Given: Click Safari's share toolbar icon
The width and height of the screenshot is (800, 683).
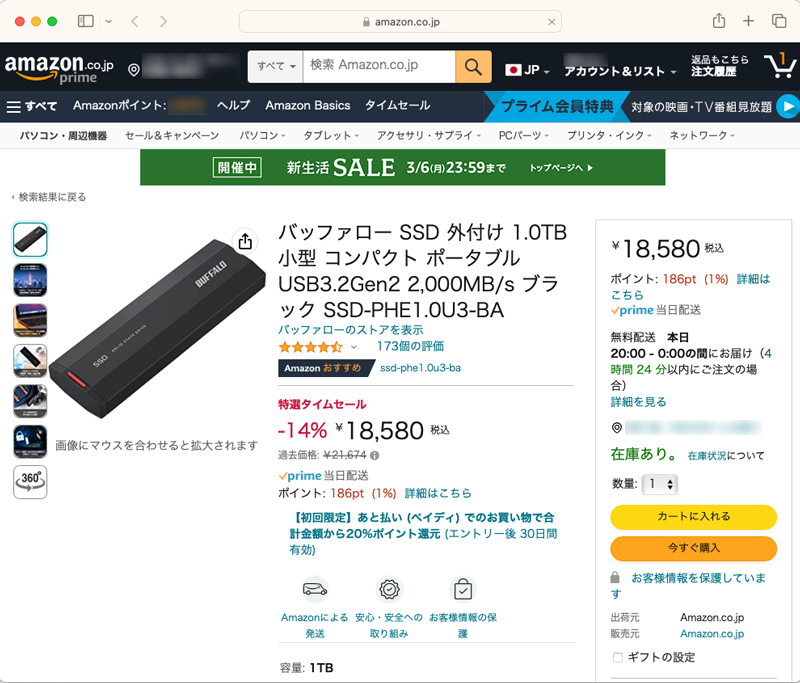Looking at the screenshot, I should 718,21.
